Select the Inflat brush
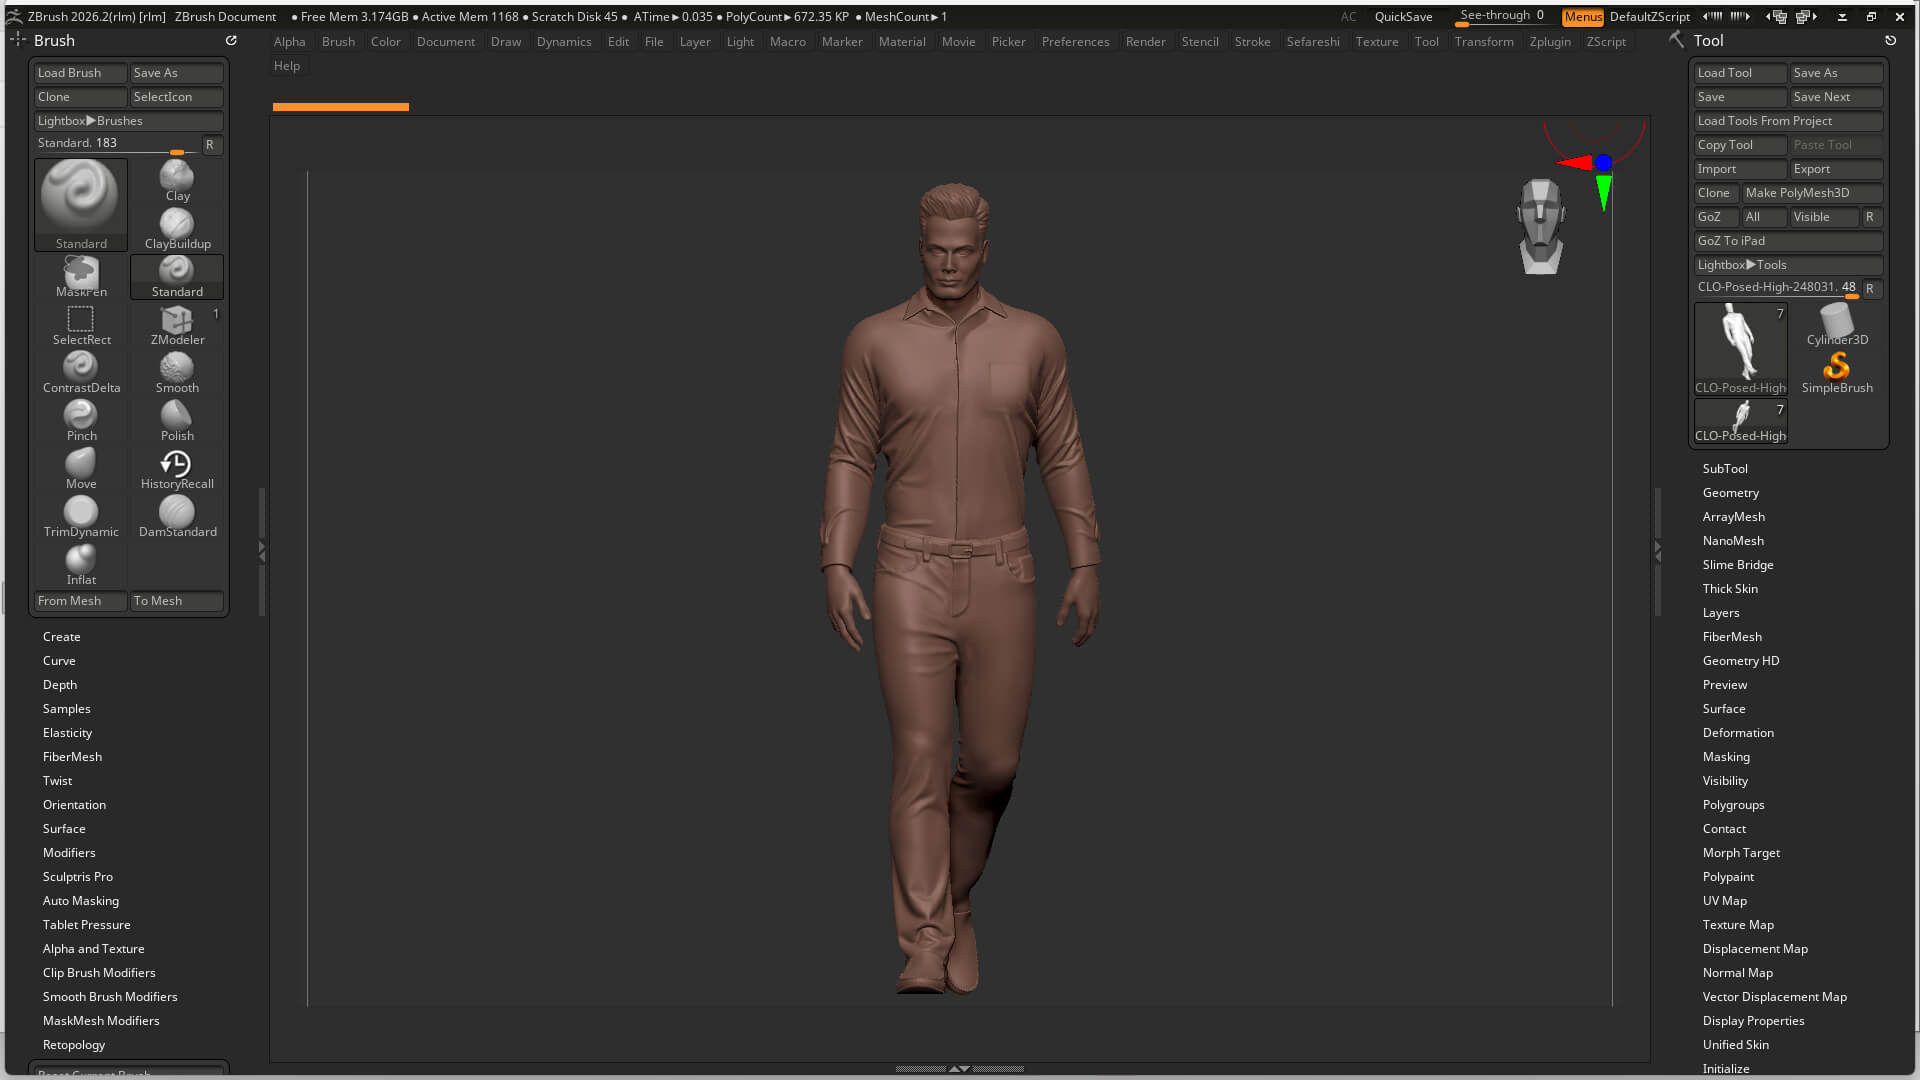This screenshot has width=1920, height=1080. [x=81, y=565]
